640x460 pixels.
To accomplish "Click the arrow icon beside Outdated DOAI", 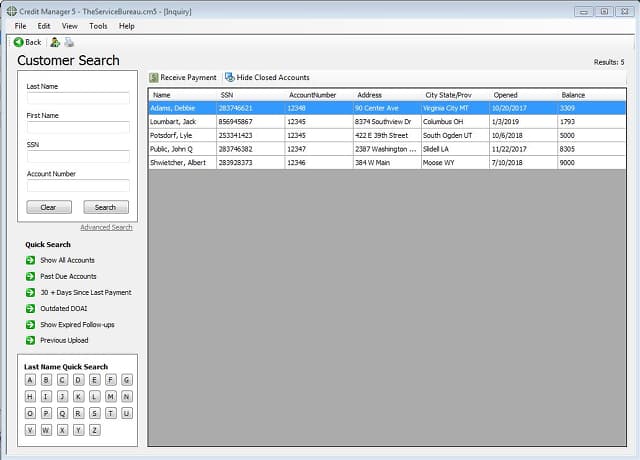I will (31, 309).
